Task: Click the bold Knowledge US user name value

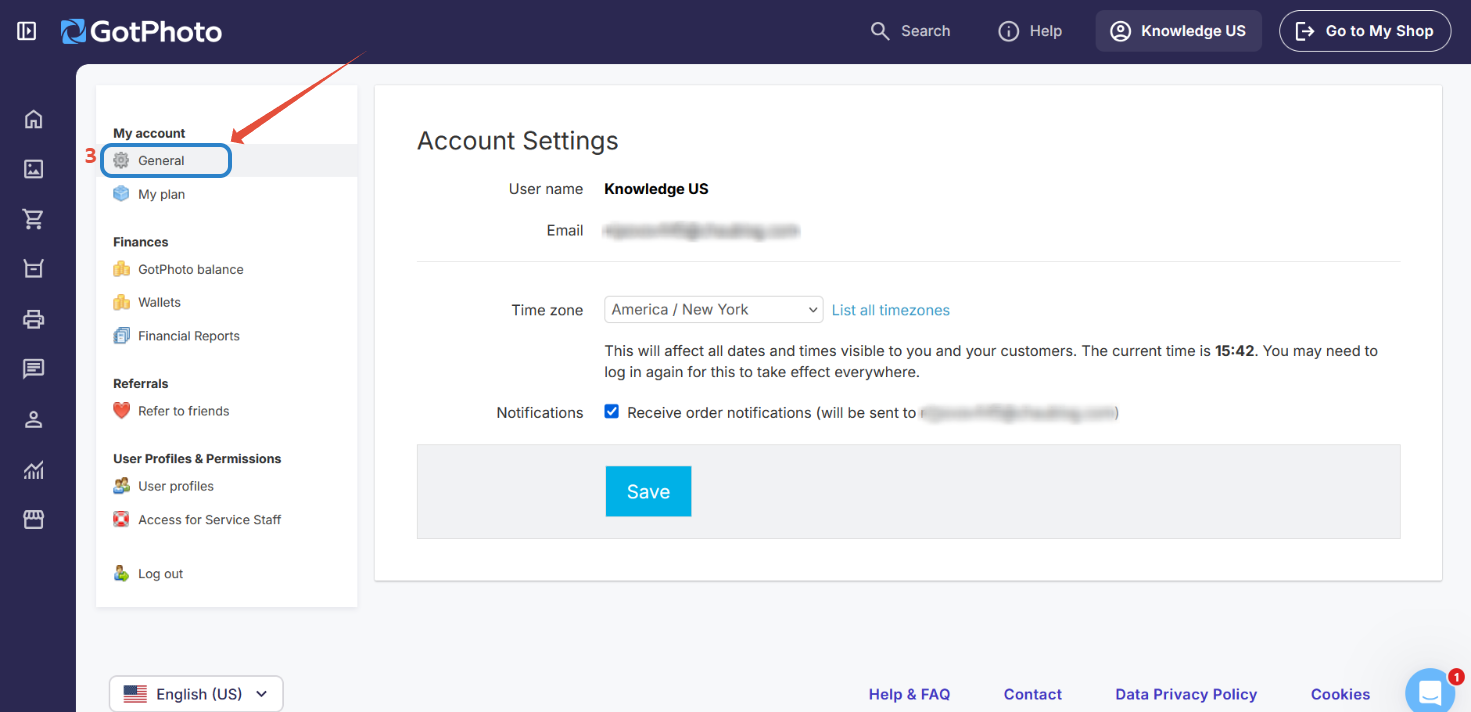Action: point(656,189)
